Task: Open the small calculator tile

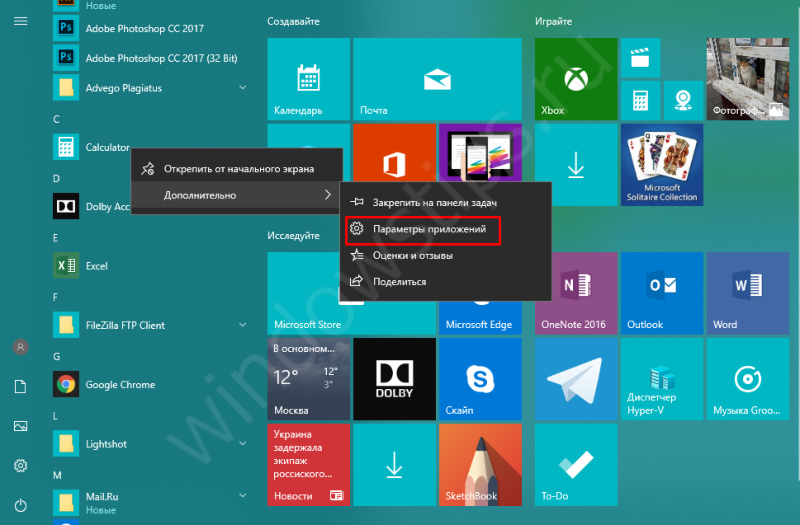Action: pos(640,101)
